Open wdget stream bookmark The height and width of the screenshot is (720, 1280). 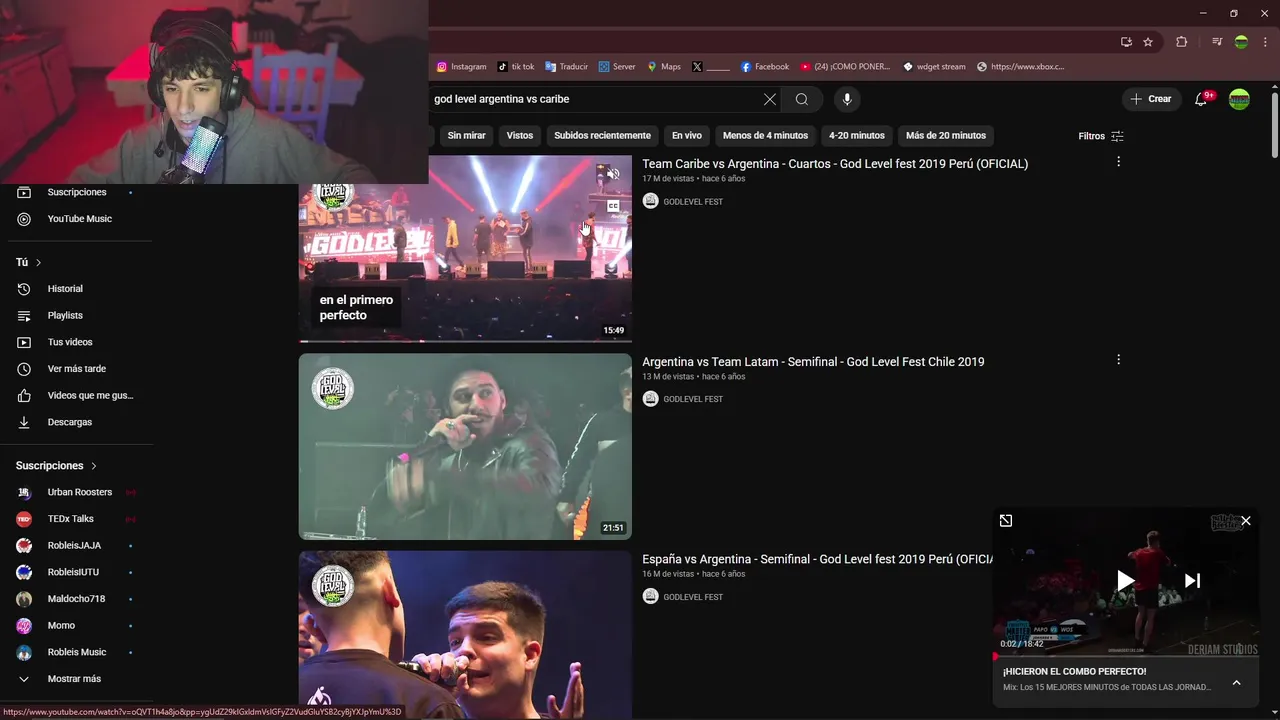click(x=934, y=67)
